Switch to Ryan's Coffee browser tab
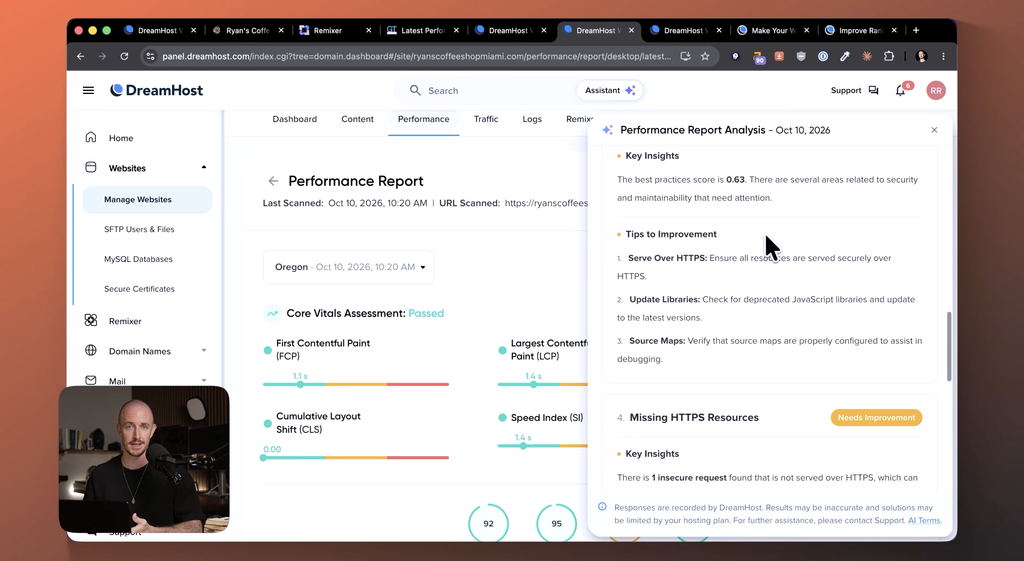Viewport: 1024px width, 561px height. coord(248,30)
